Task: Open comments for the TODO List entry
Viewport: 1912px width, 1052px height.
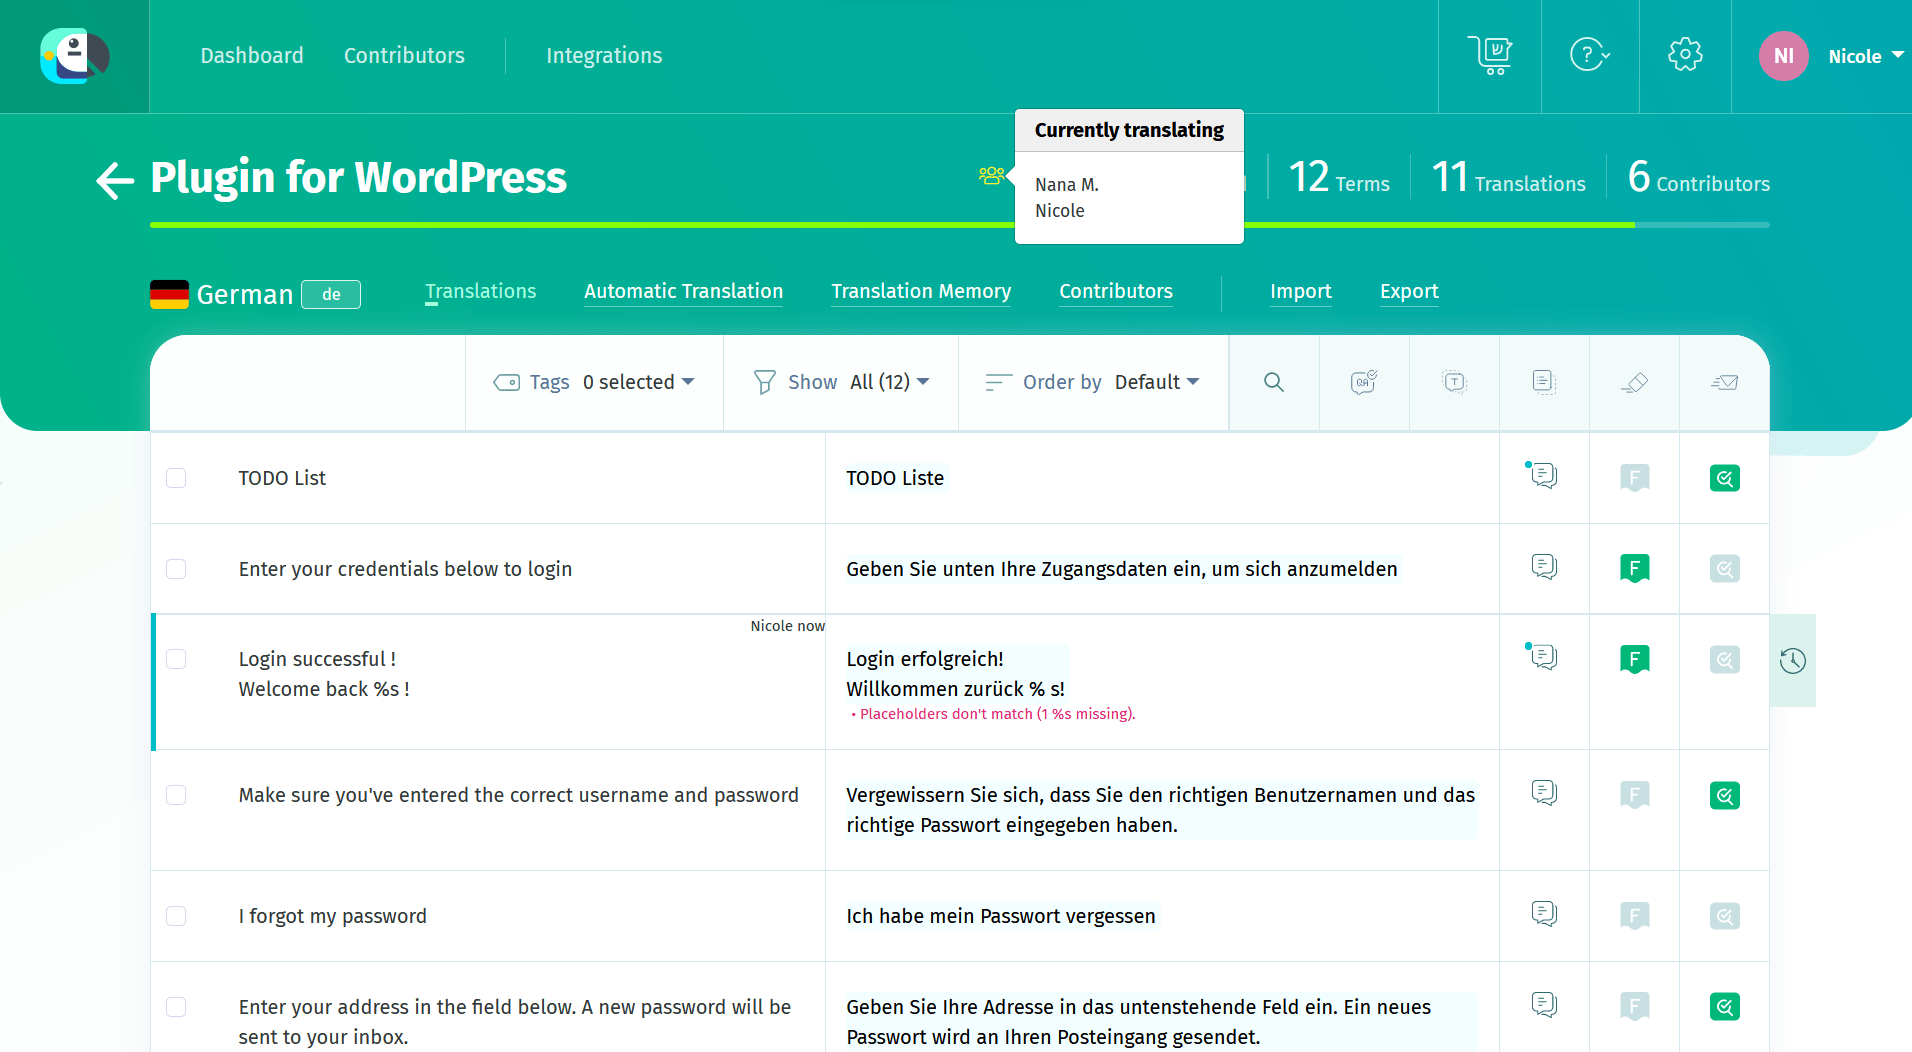Action: [x=1543, y=477]
